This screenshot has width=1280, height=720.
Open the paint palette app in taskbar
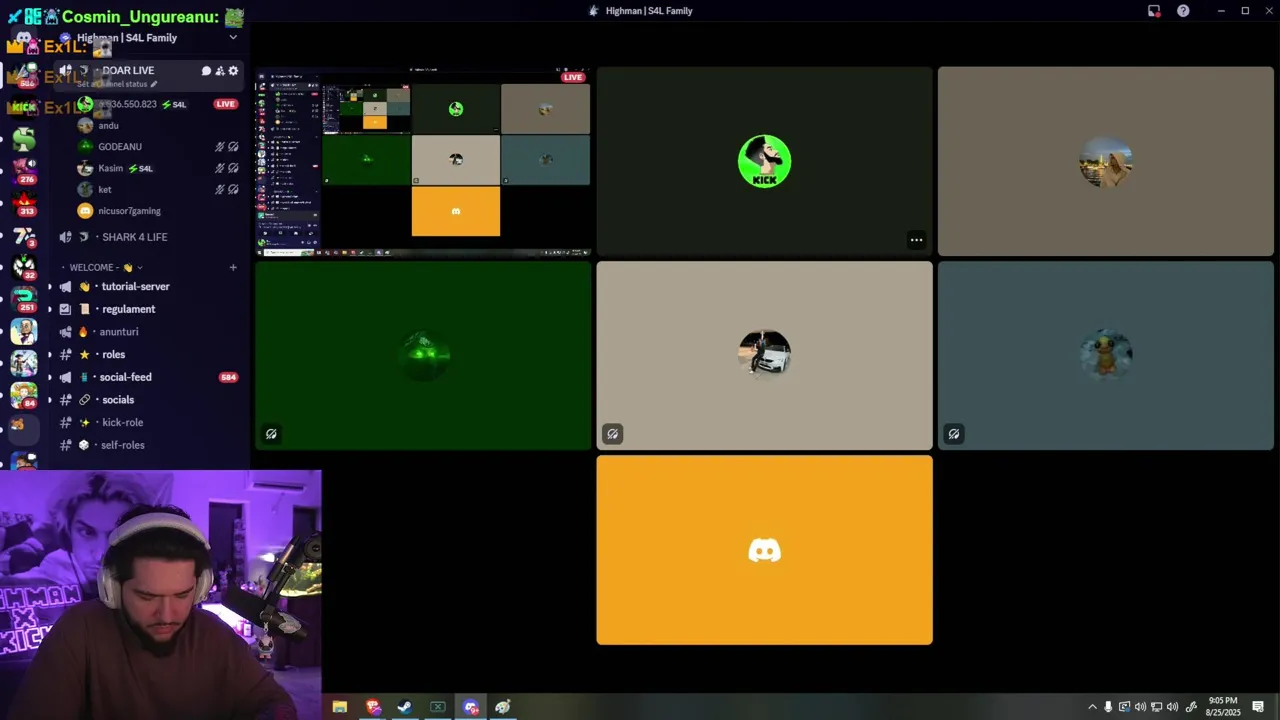(503, 707)
